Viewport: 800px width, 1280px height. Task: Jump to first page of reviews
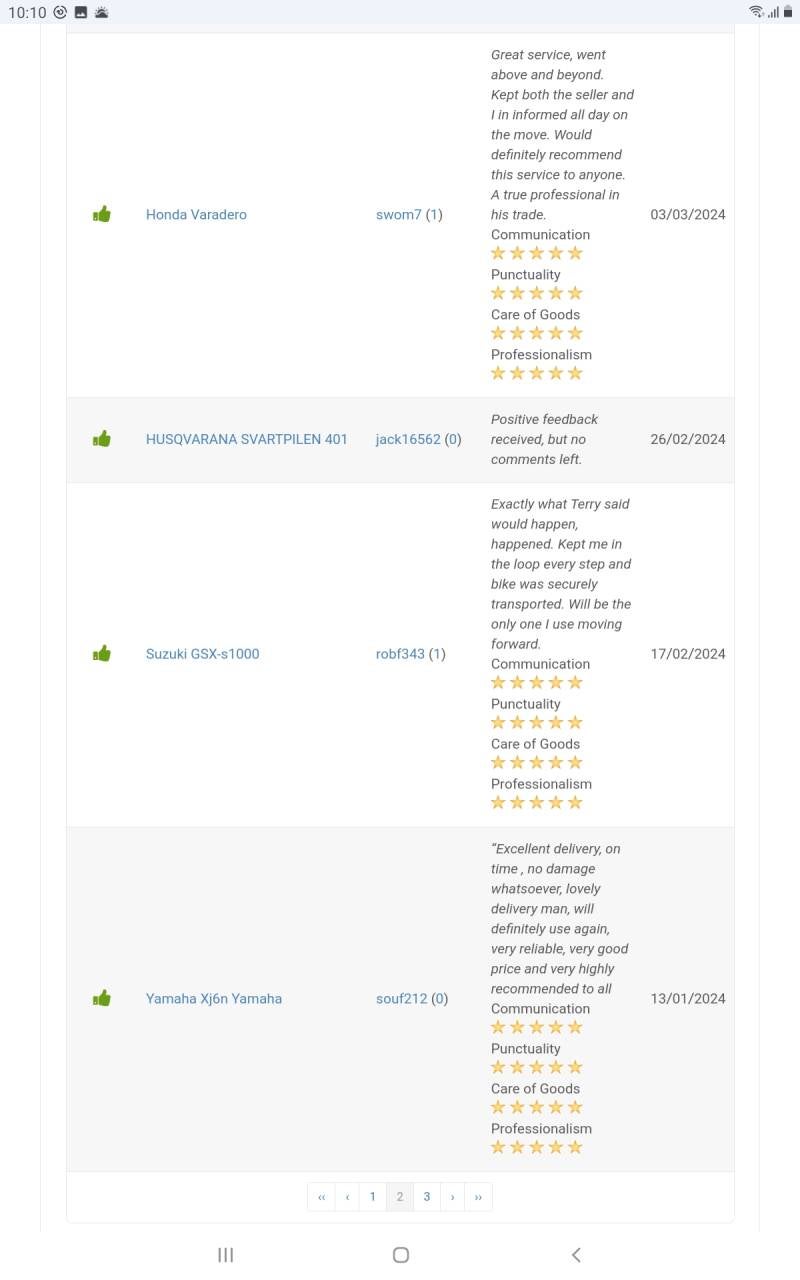[321, 1197]
